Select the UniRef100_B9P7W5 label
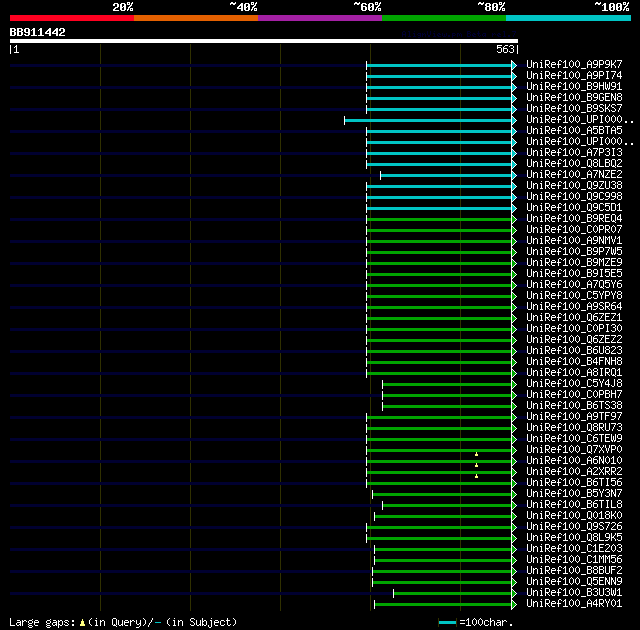Viewport: 640px width, 630px height. (x=574, y=252)
